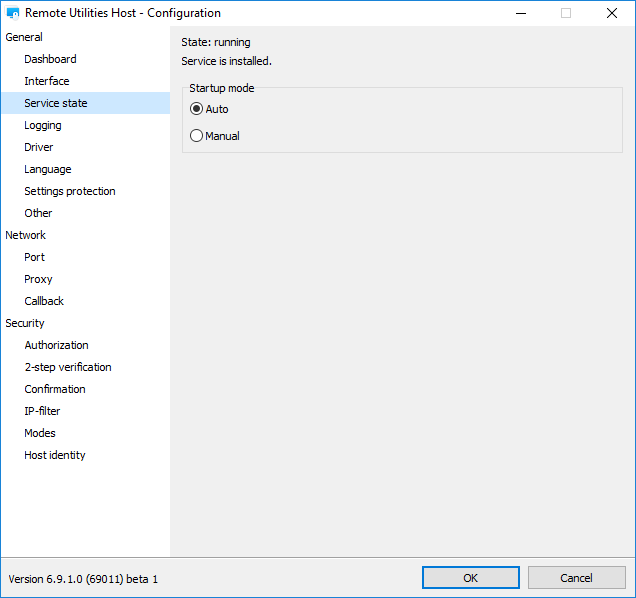
Task: Click the 'State: running' status text
Action: coord(216,42)
